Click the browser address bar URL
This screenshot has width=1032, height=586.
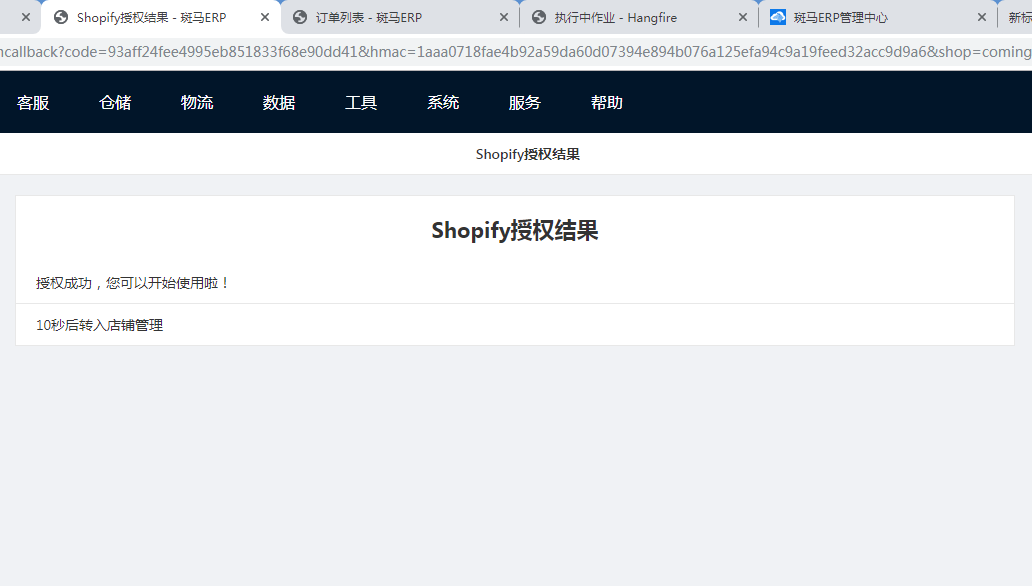500,52
